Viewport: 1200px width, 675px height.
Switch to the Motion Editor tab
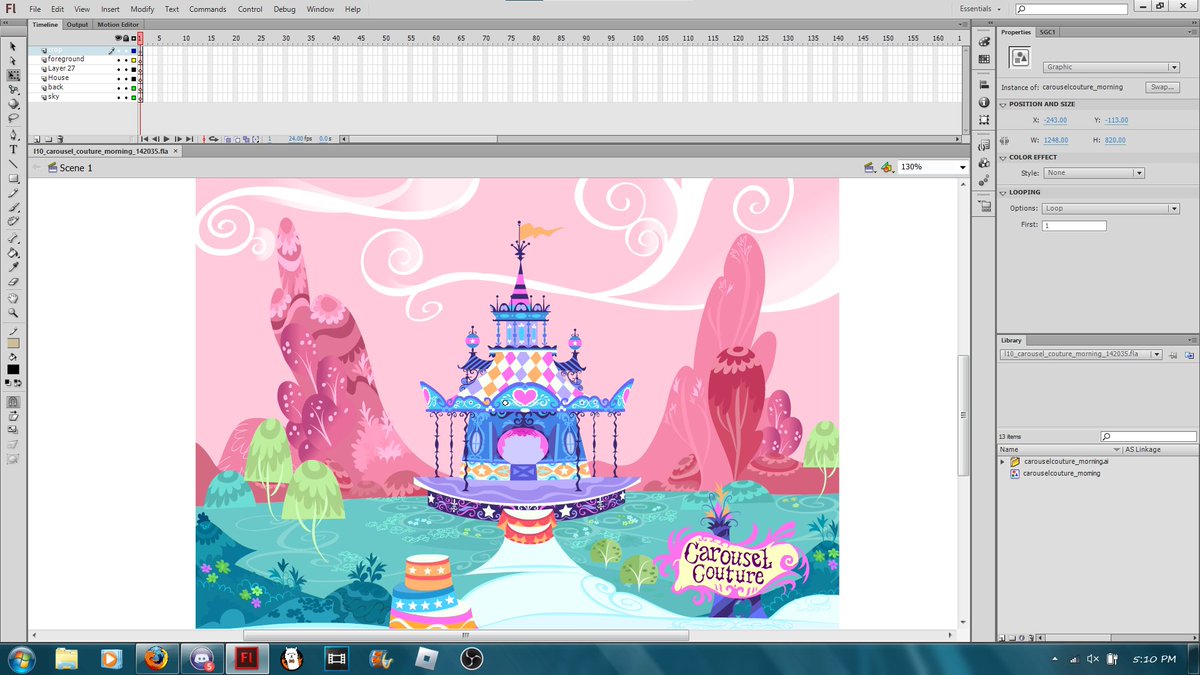point(118,24)
